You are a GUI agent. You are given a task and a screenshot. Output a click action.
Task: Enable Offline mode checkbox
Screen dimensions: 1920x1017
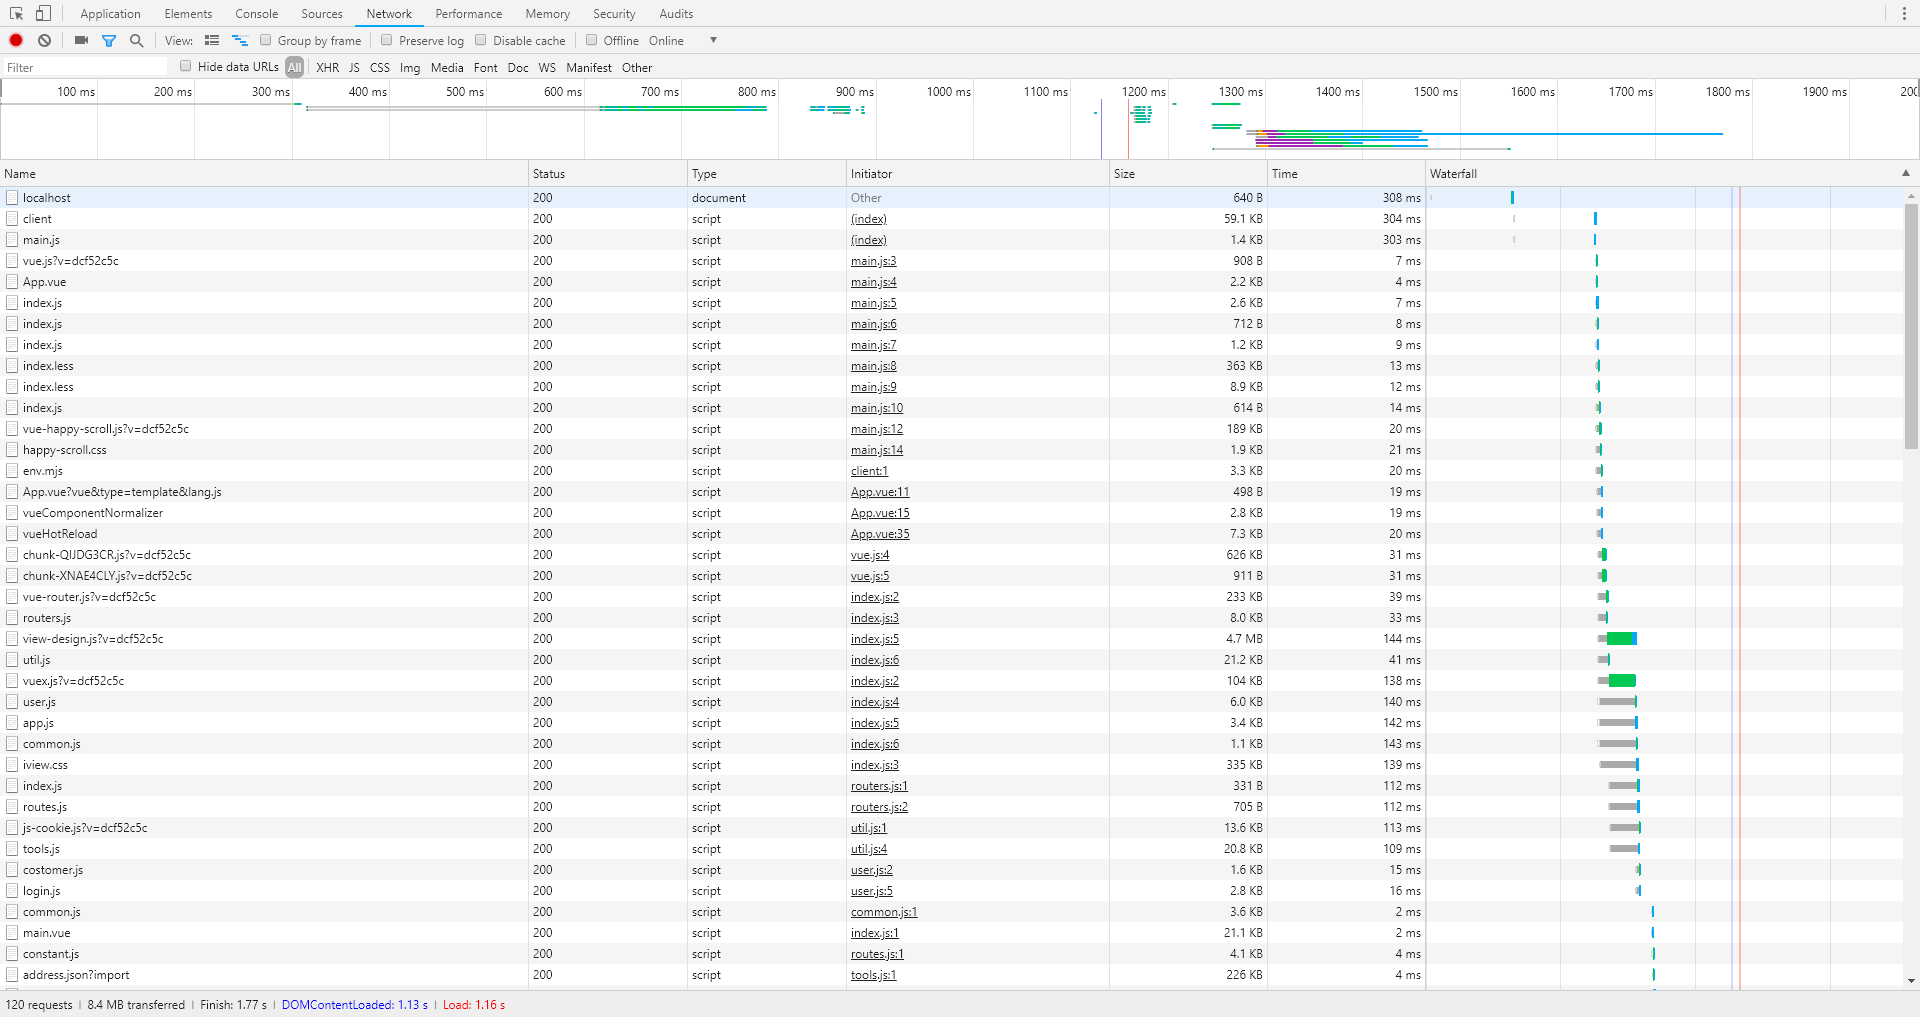pyautogui.click(x=592, y=40)
